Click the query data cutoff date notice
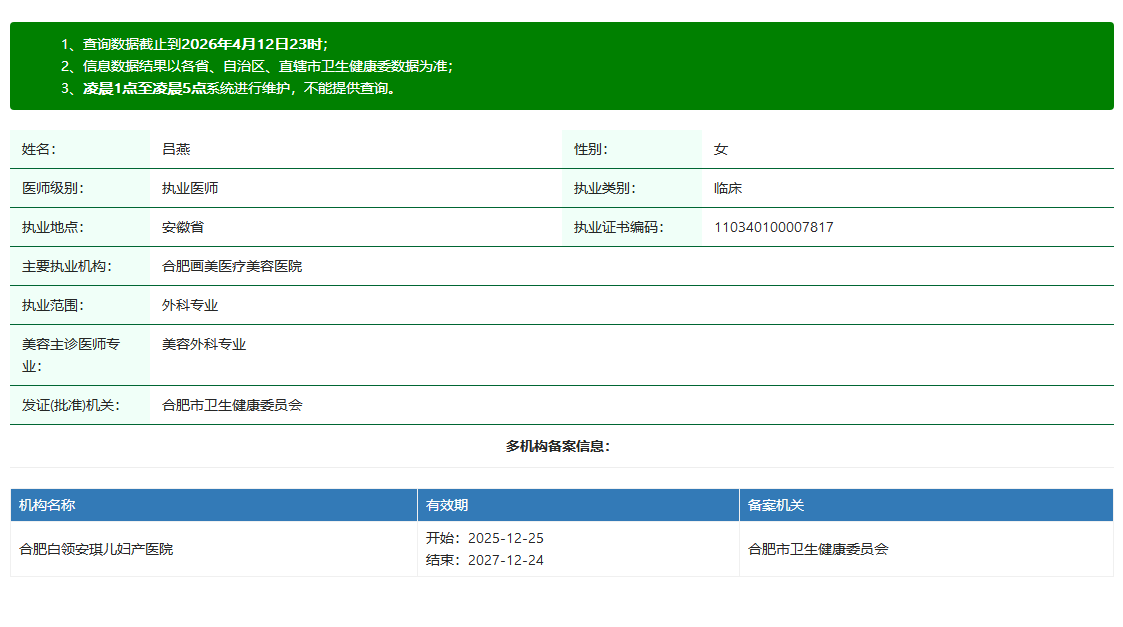1123x627 pixels. 205,44
